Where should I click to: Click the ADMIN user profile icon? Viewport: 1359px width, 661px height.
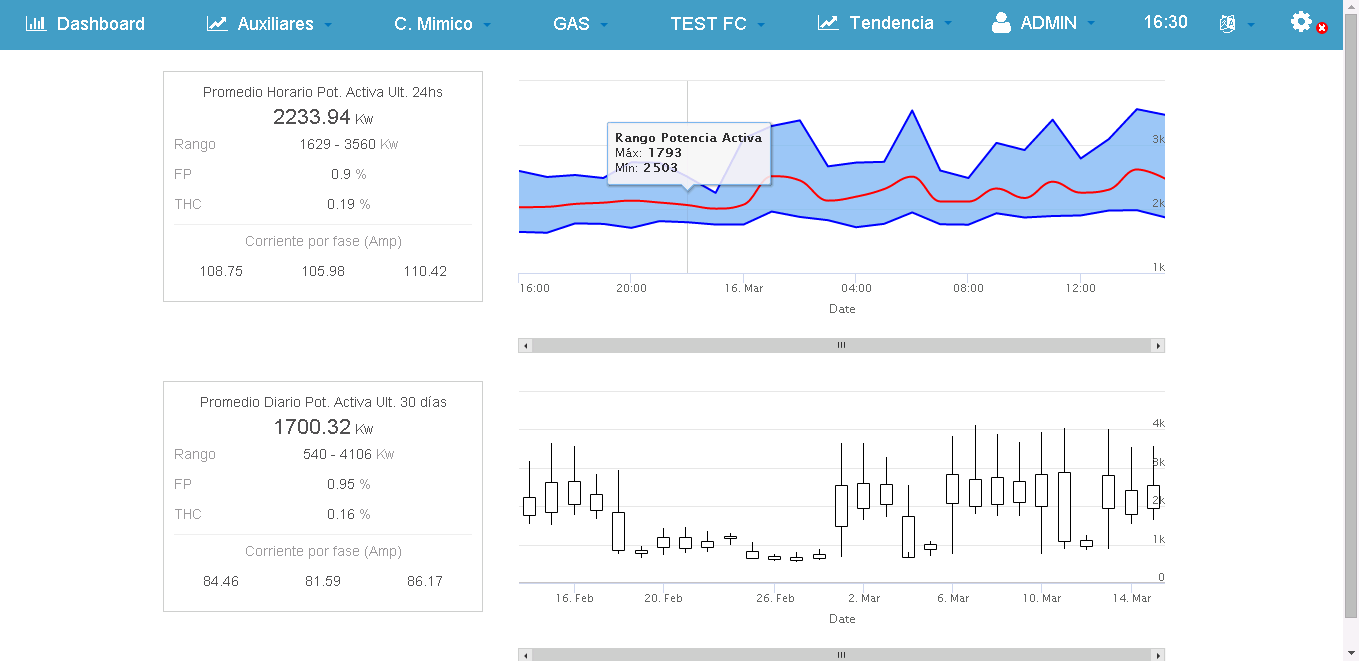1001,23
